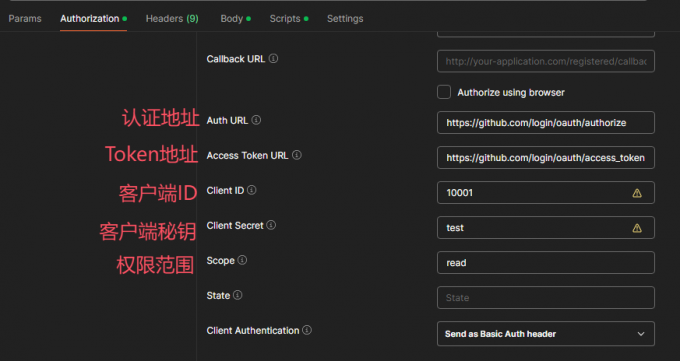
Task: Click the Access Token URL label text
Action: click(247, 155)
